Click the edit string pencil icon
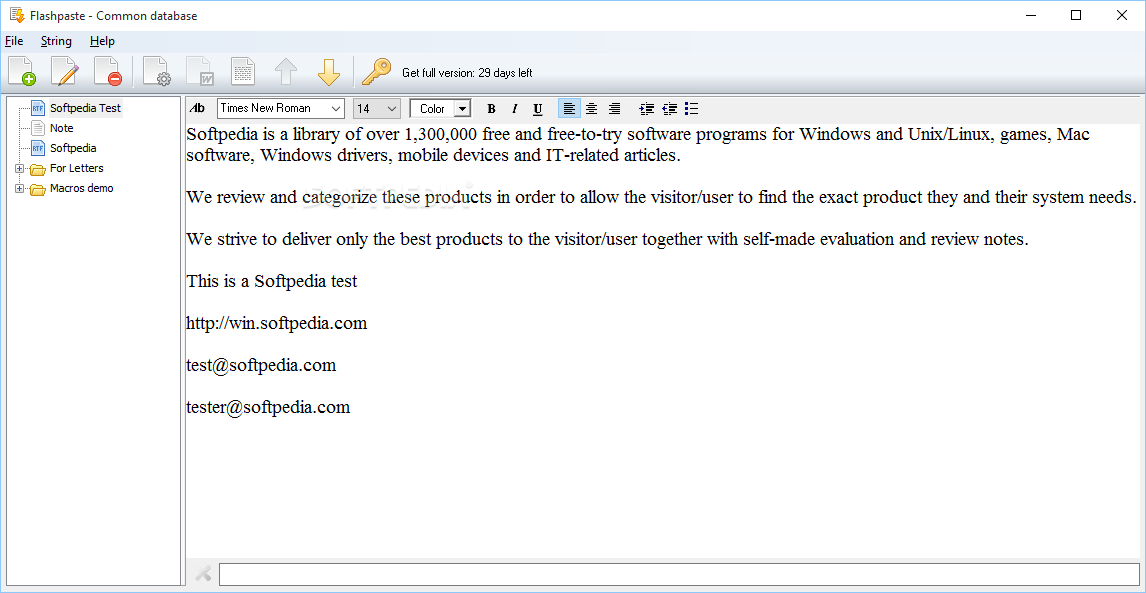Screen dimensions: 1146x593 65,72
